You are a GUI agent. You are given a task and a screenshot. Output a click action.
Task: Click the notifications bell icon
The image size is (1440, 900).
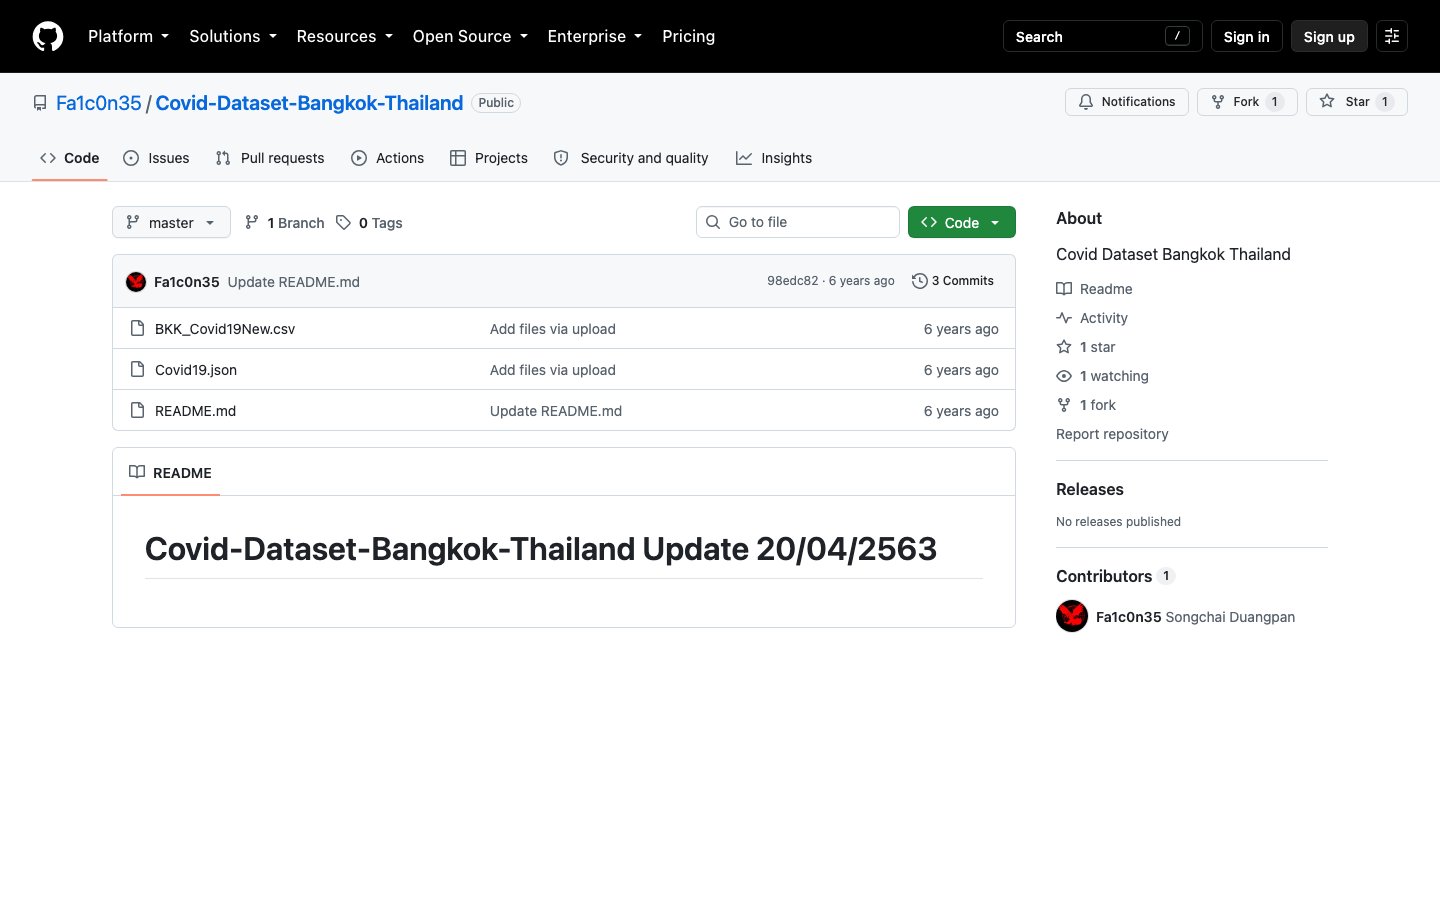(x=1086, y=102)
